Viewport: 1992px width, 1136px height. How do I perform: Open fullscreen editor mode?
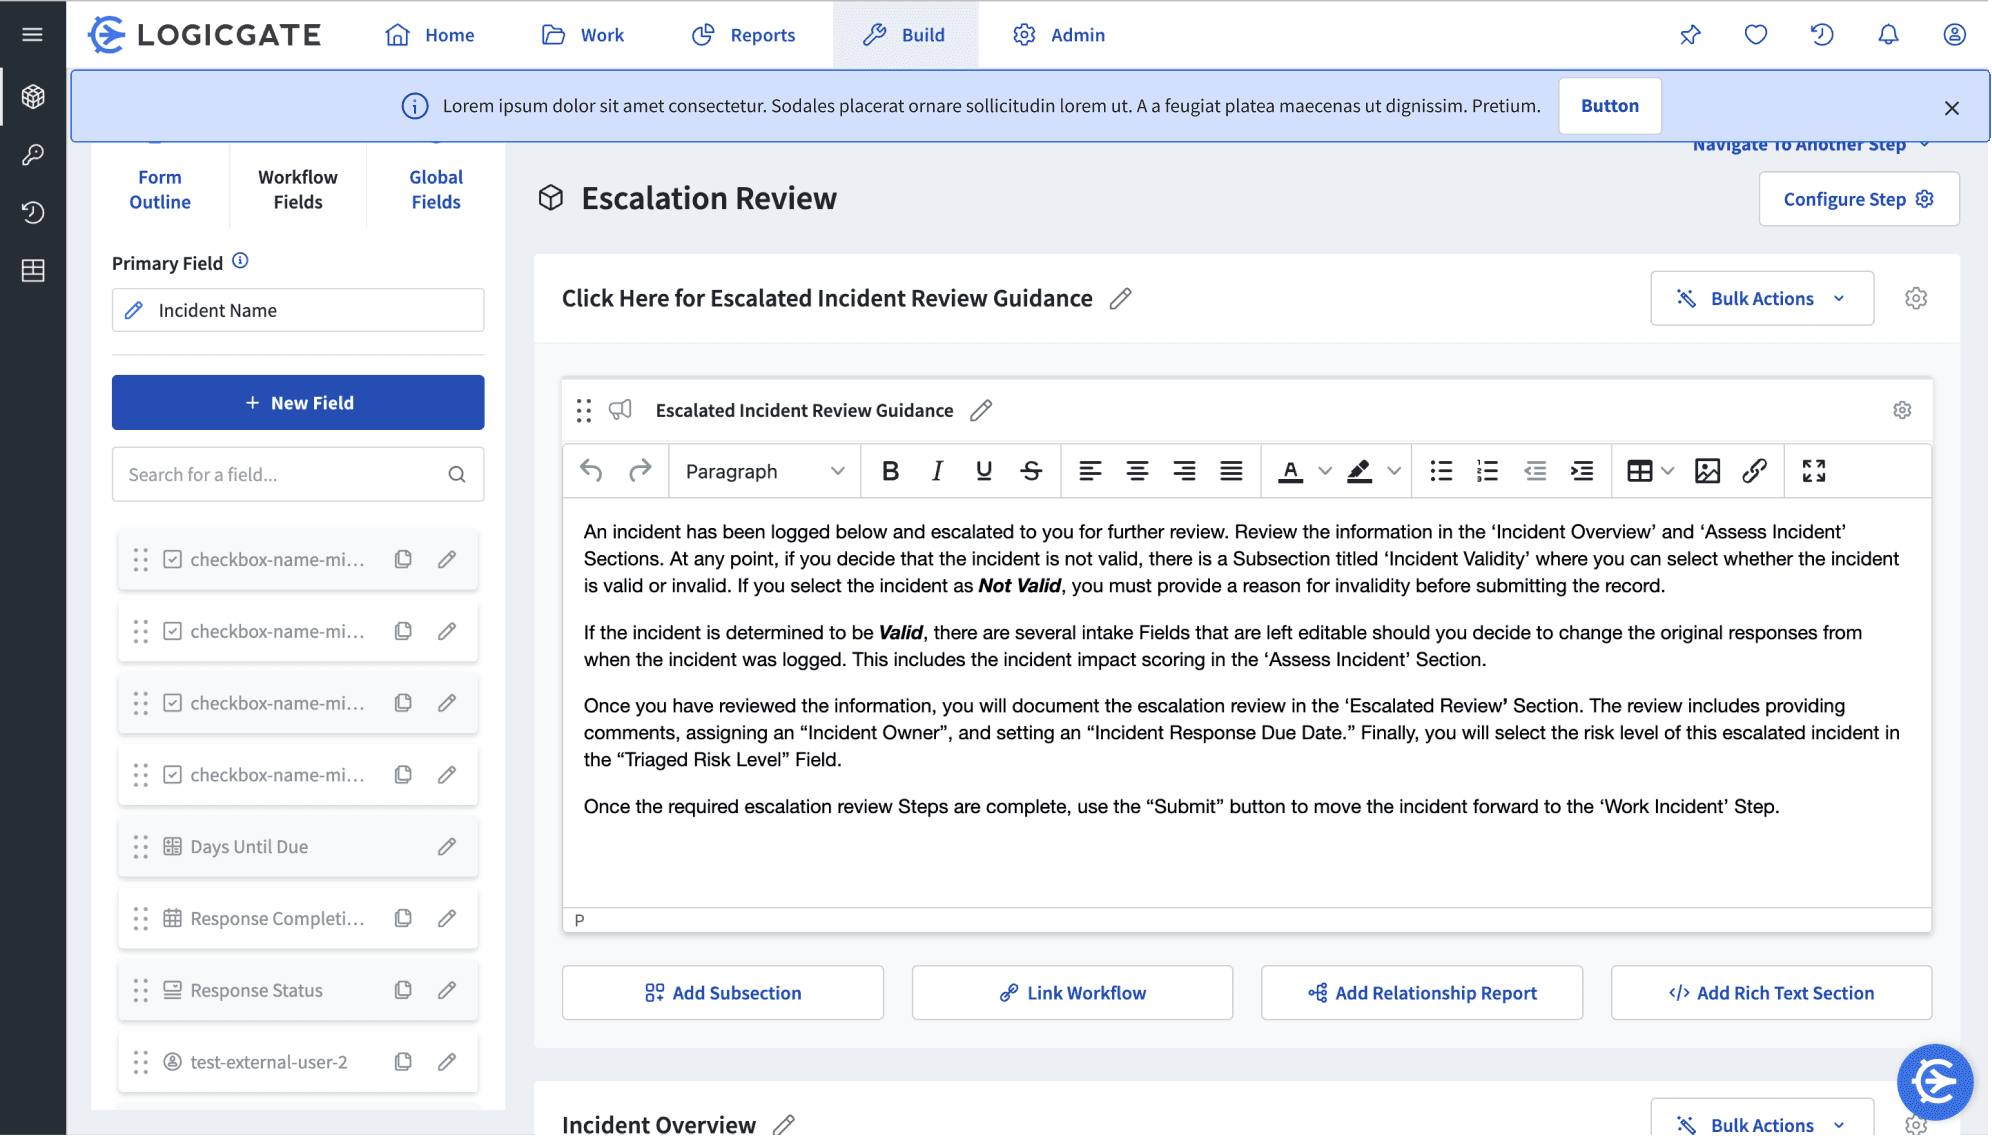pyautogui.click(x=1813, y=471)
